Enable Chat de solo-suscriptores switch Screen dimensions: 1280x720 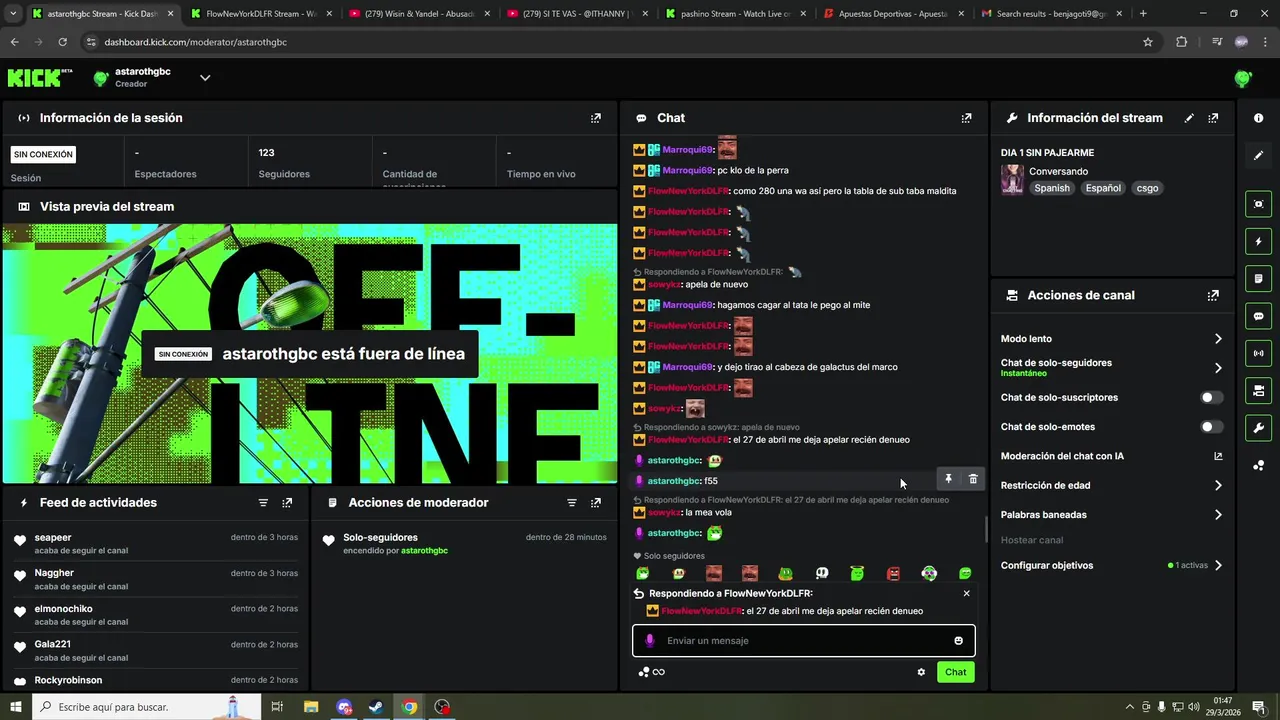[x=1211, y=398]
